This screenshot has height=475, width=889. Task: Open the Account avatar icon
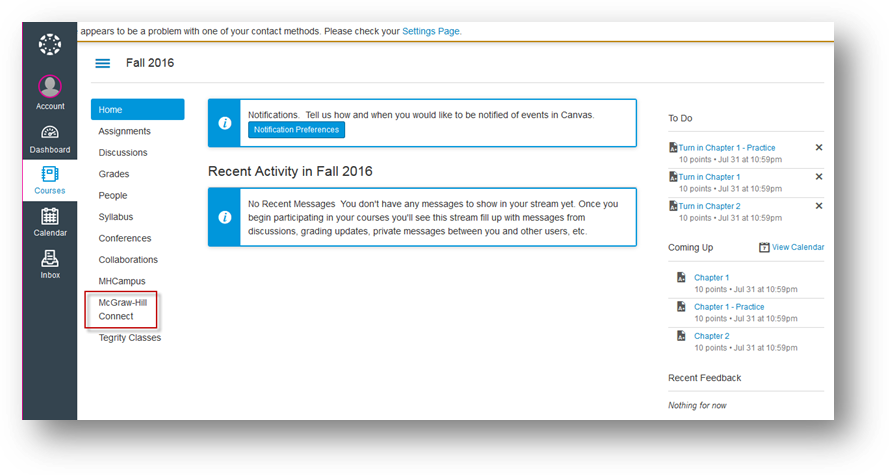click(50, 87)
